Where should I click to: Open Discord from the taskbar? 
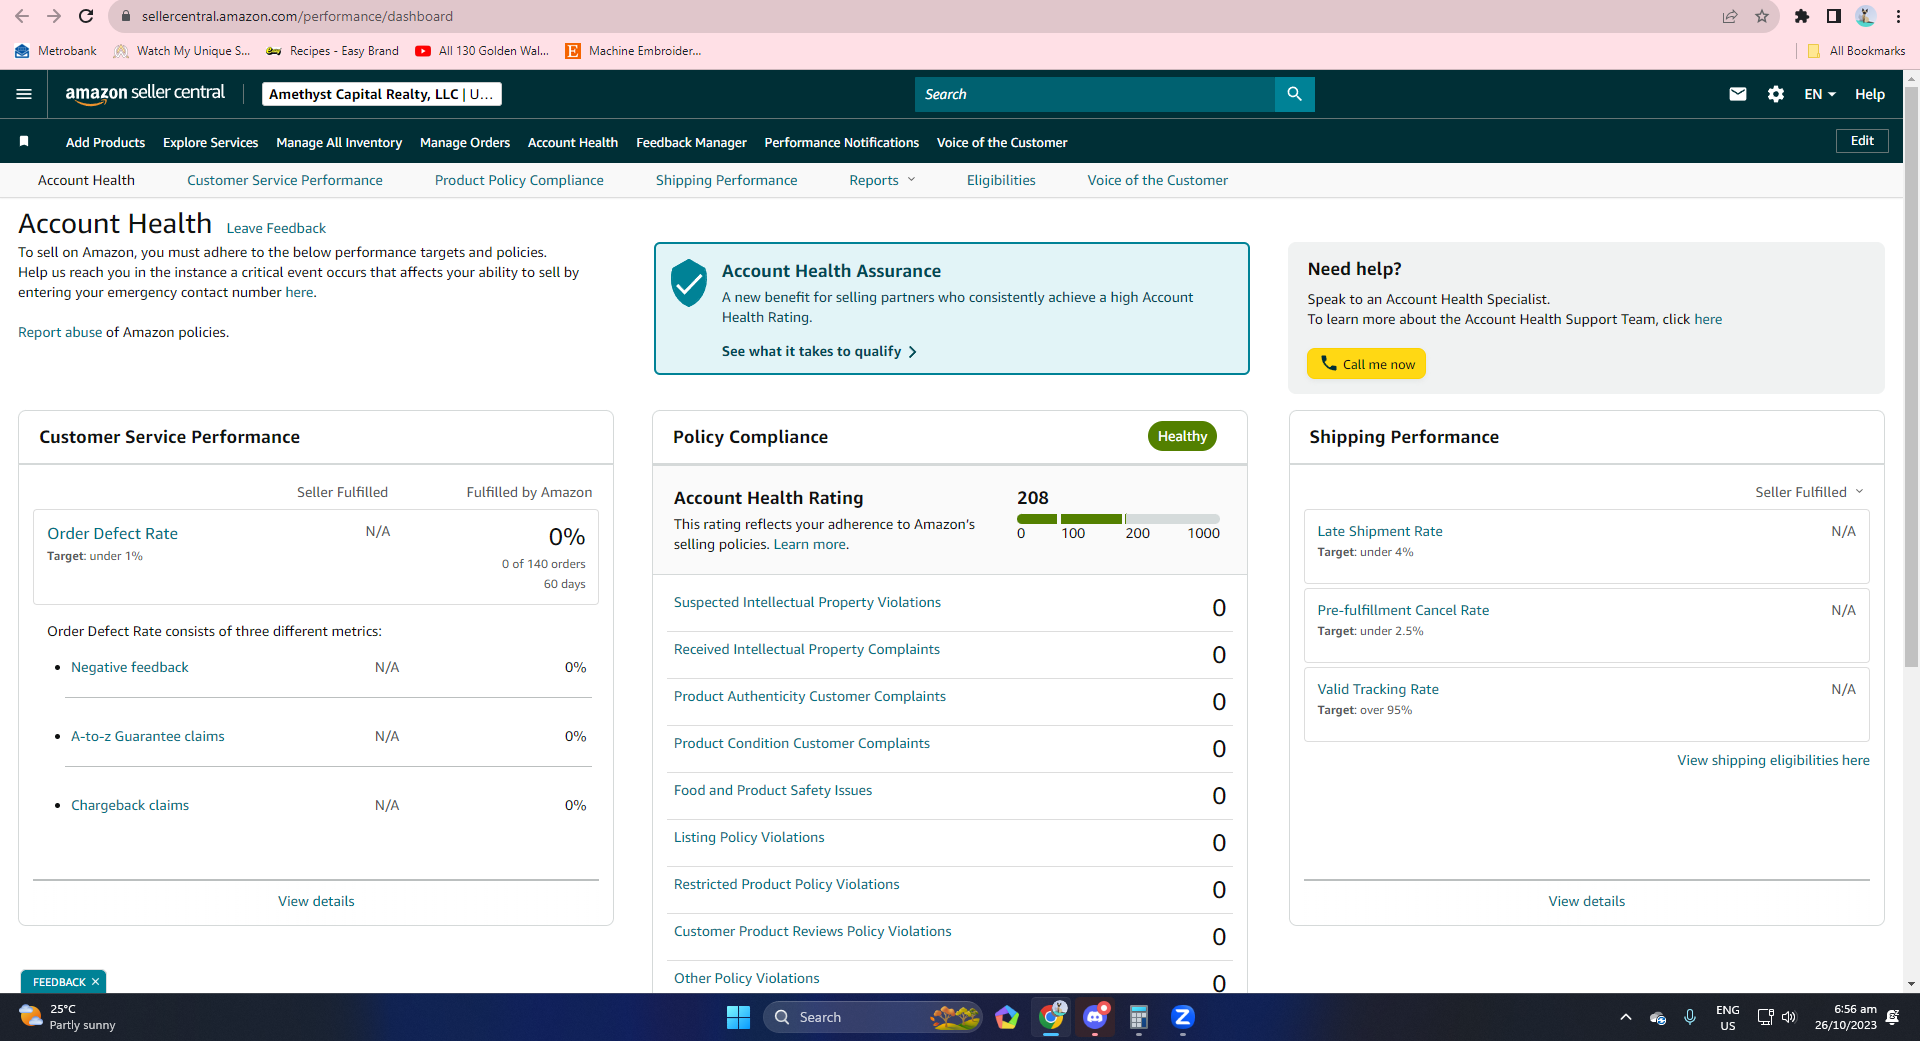pos(1095,1017)
